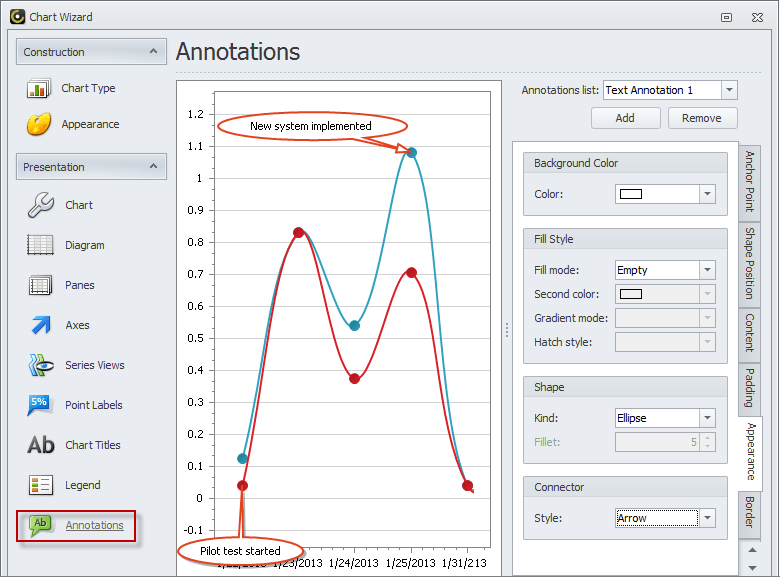780x578 pixels.
Task: Open the Axes arrow icon
Action: click(40, 325)
